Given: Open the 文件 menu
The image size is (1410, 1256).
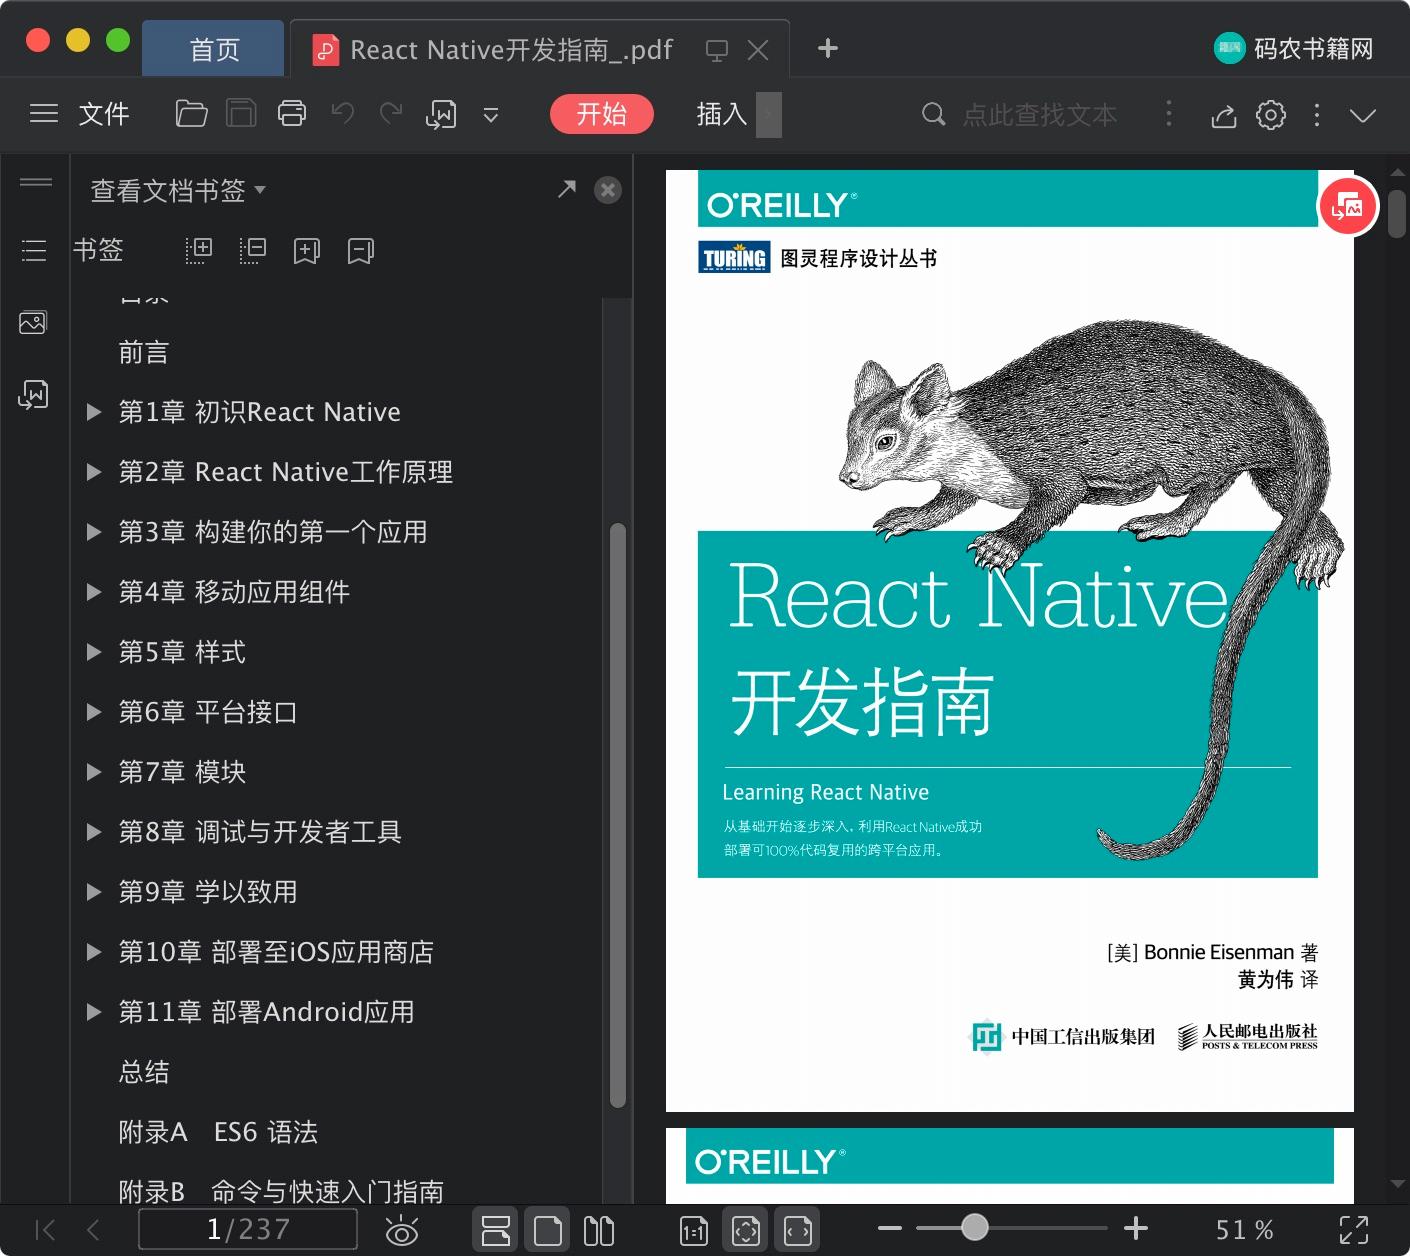Looking at the screenshot, I should click(x=104, y=114).
